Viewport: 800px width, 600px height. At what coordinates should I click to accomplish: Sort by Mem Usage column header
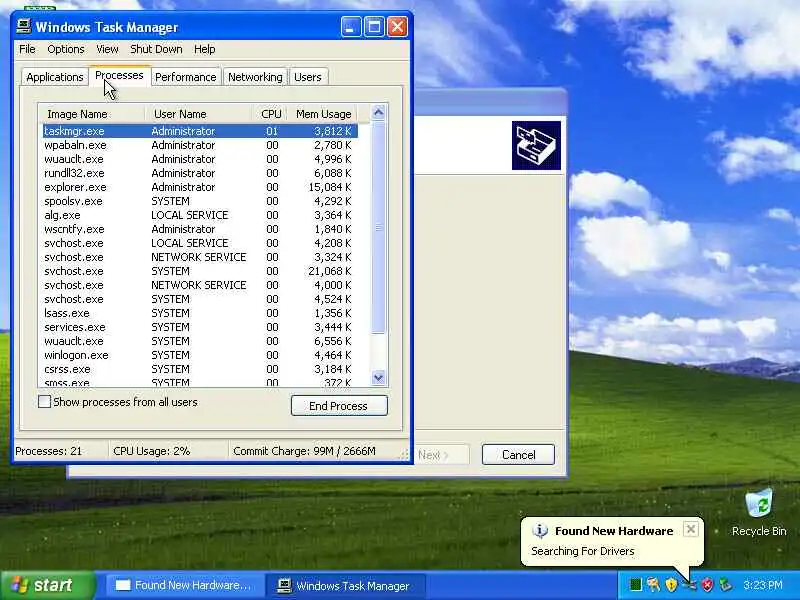click(323, 114)
